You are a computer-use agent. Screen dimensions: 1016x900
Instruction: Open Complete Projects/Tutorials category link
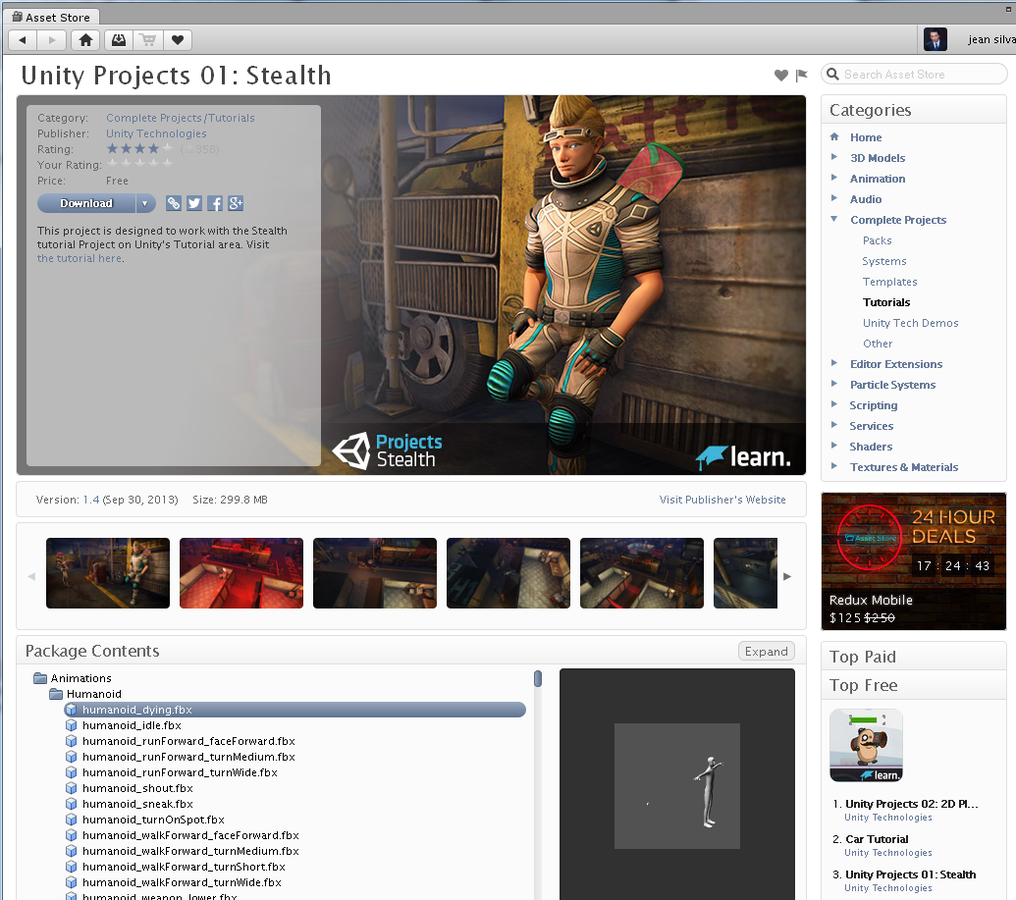(180, 118)
